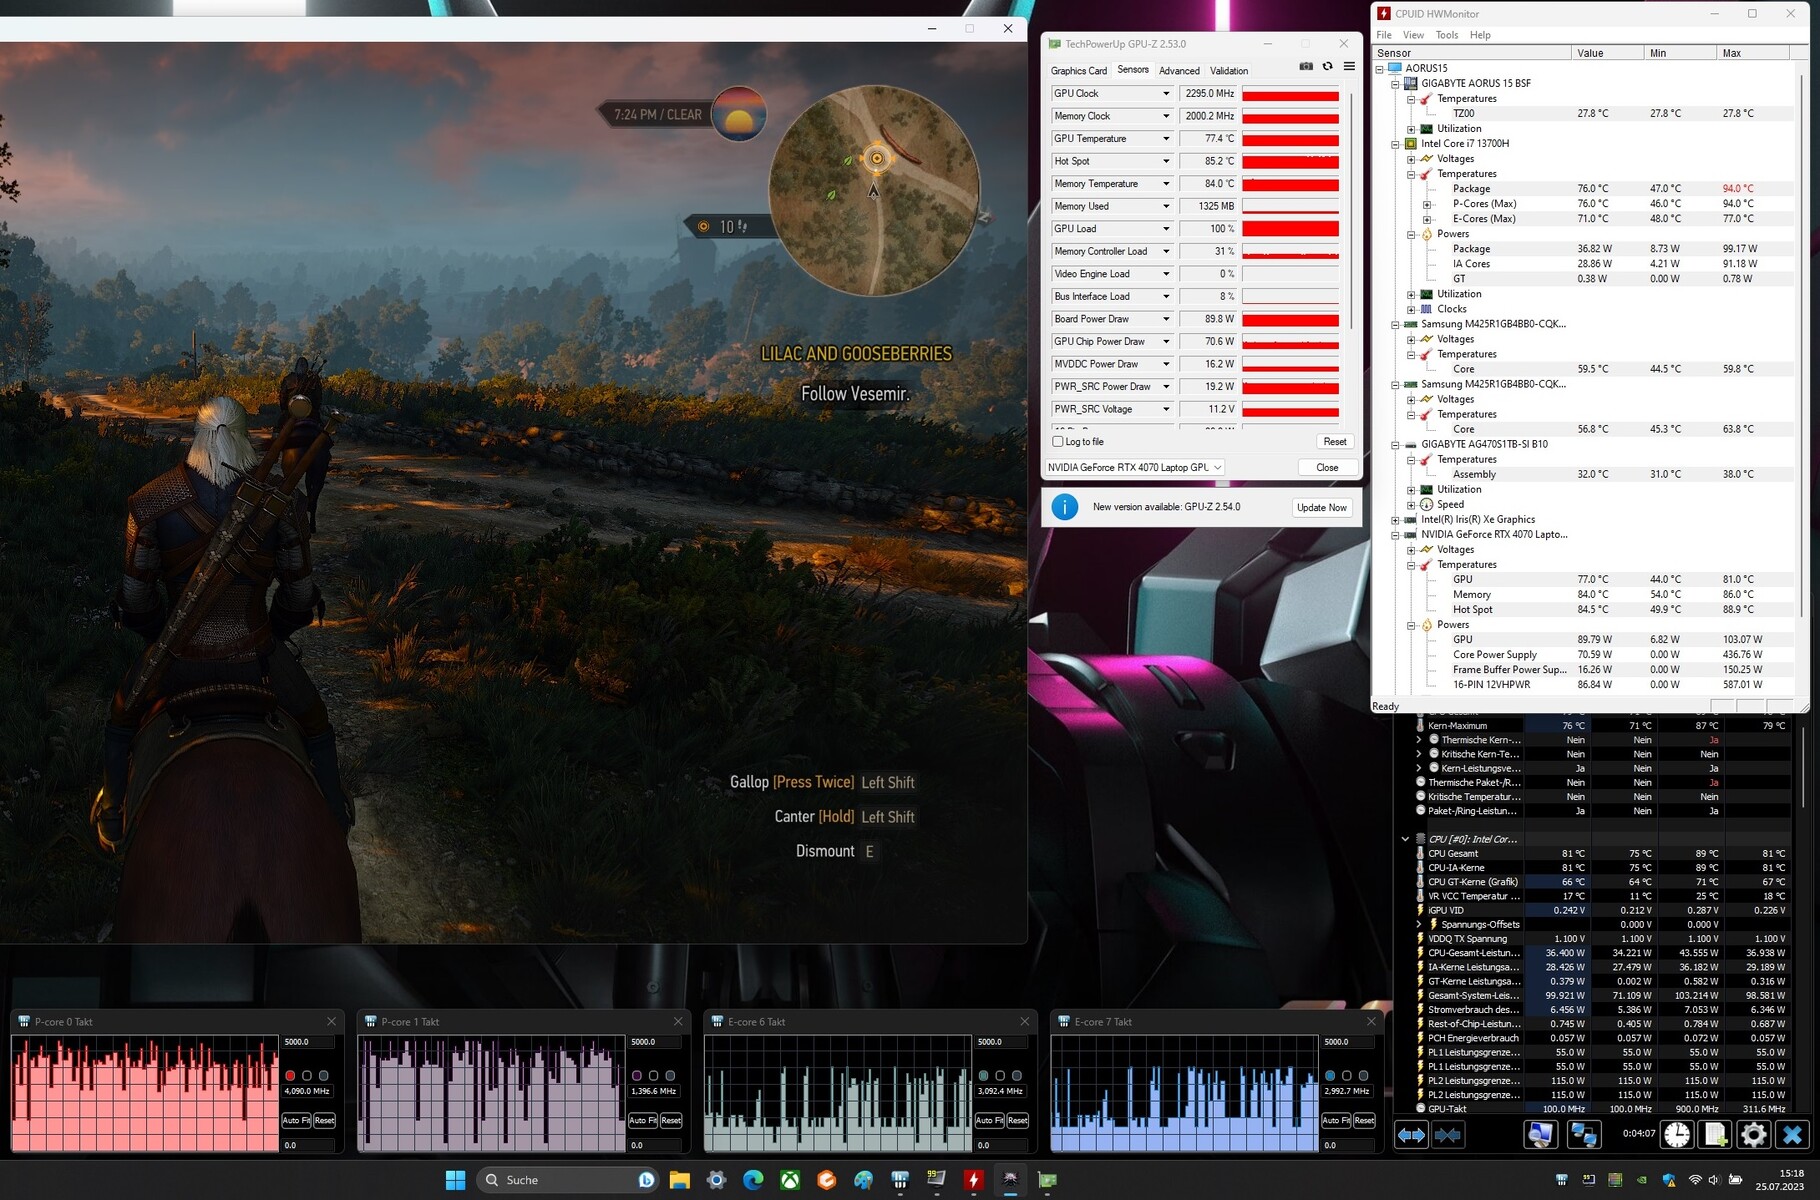This screenshot has height=1200, width=1820.
Task: Open Tools menu in HWMonitor
Action: (x=1447, y=35)
